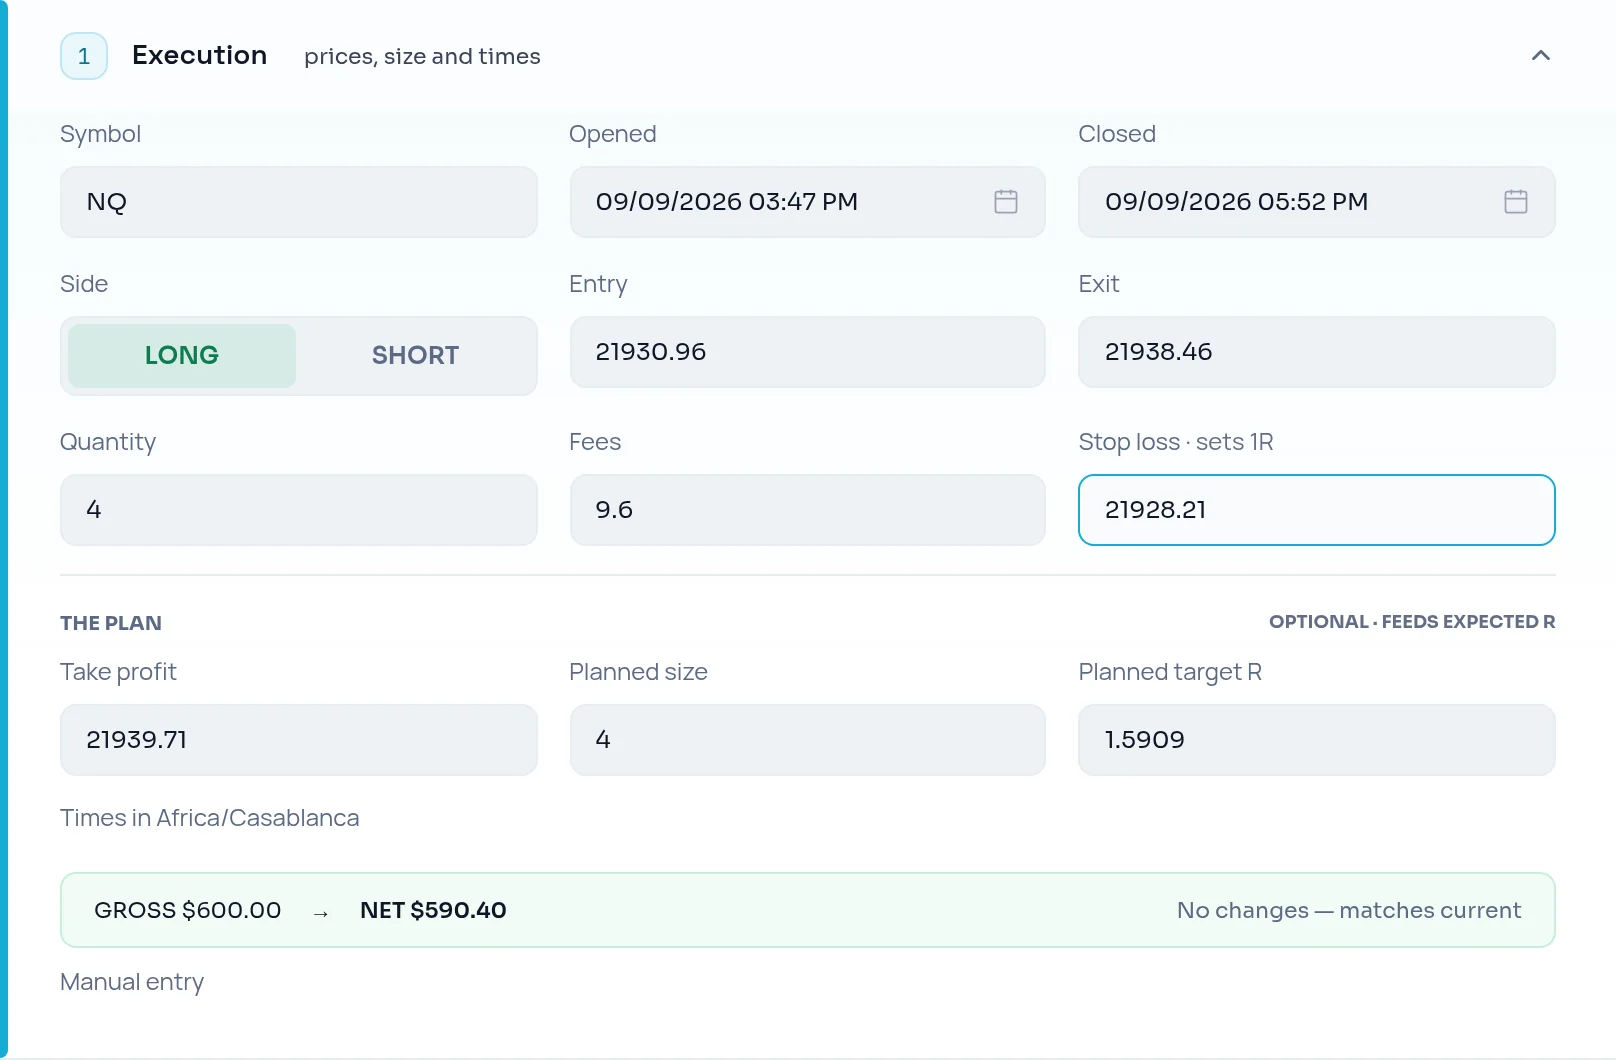Edit the Fees field showing 9.6
This screenshot has height=1060, width=1616.
(x=808, y=510)
